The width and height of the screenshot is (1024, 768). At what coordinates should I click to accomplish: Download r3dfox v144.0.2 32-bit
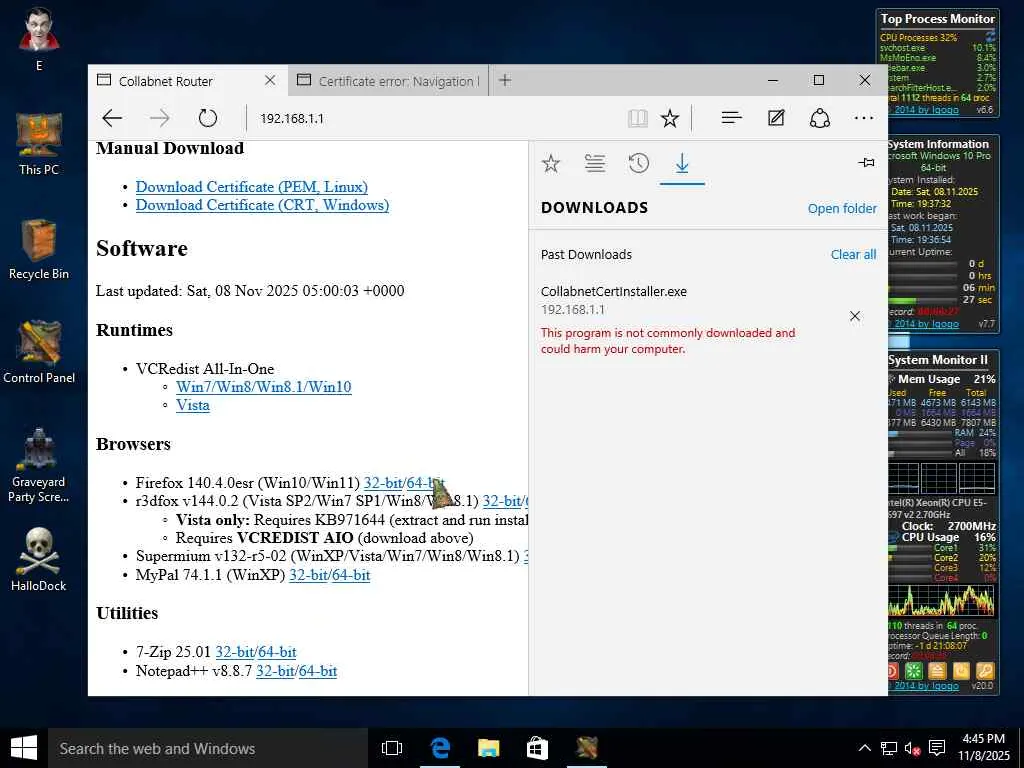(x=502, y=502)
